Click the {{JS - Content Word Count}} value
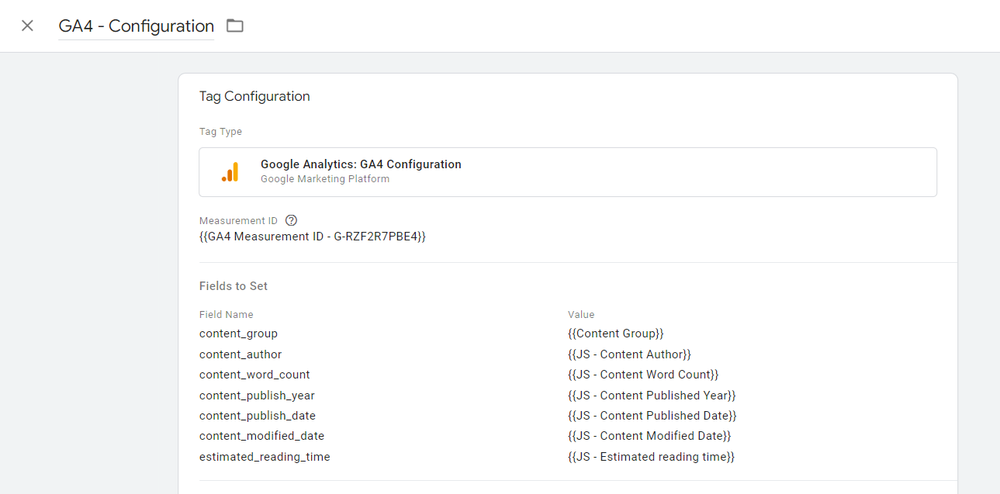This screenshot has height=494, width=1000. point(643,375)
